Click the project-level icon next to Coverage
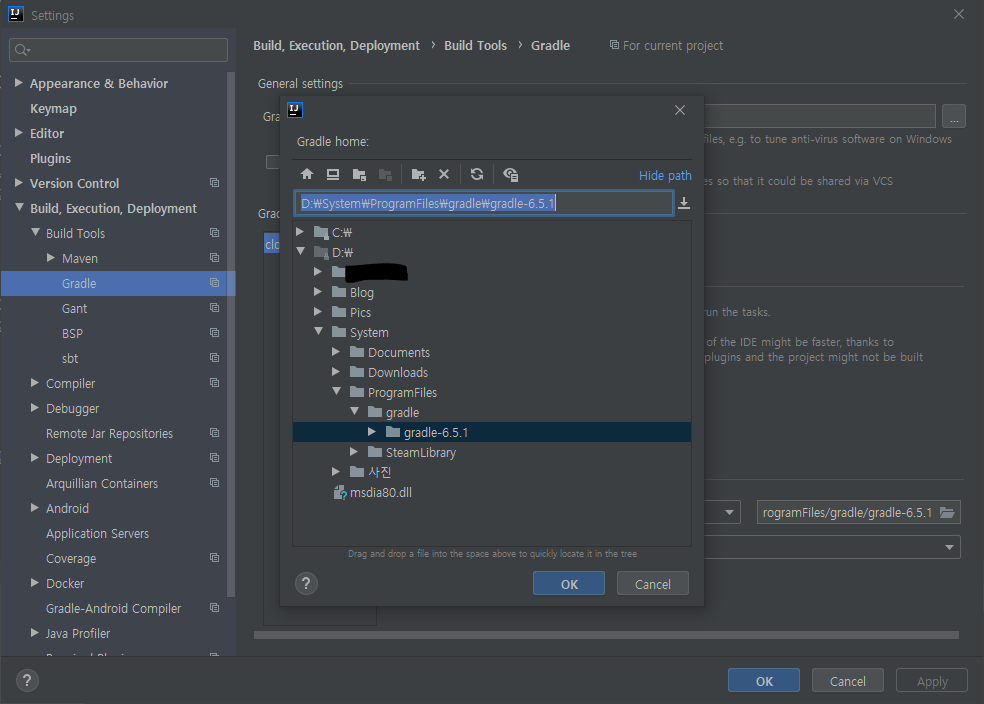 [x=215, y=558]
